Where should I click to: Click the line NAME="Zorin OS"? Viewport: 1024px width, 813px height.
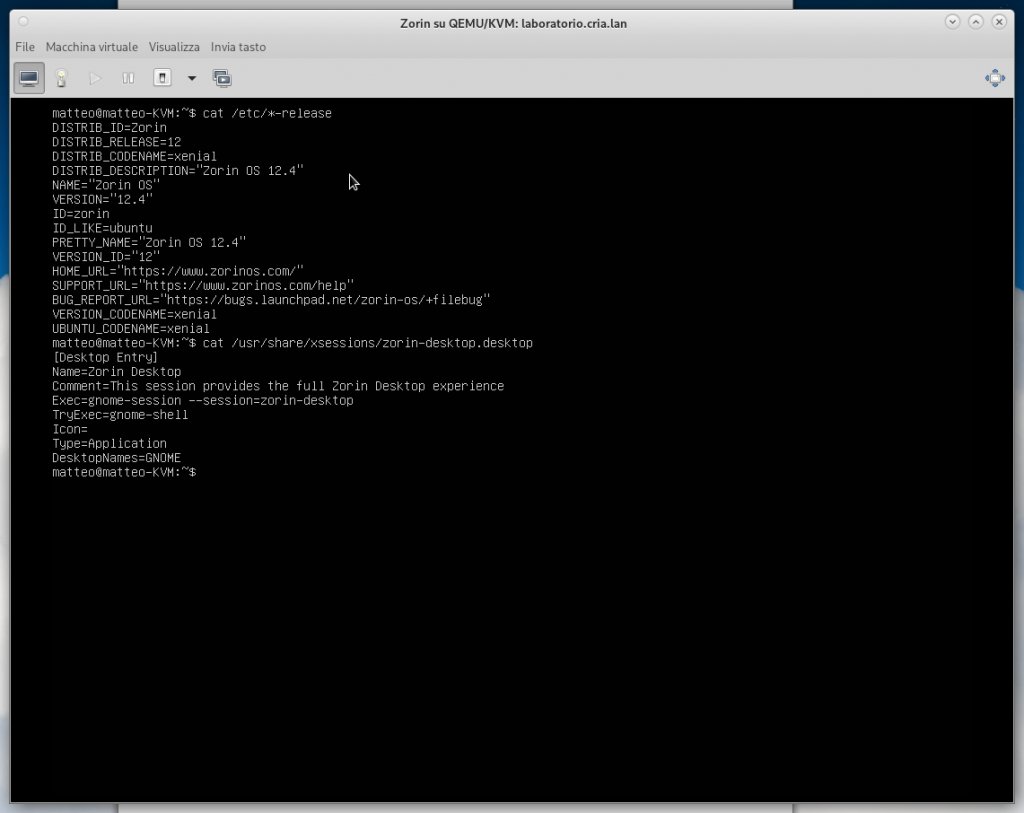tap(106, 185)
